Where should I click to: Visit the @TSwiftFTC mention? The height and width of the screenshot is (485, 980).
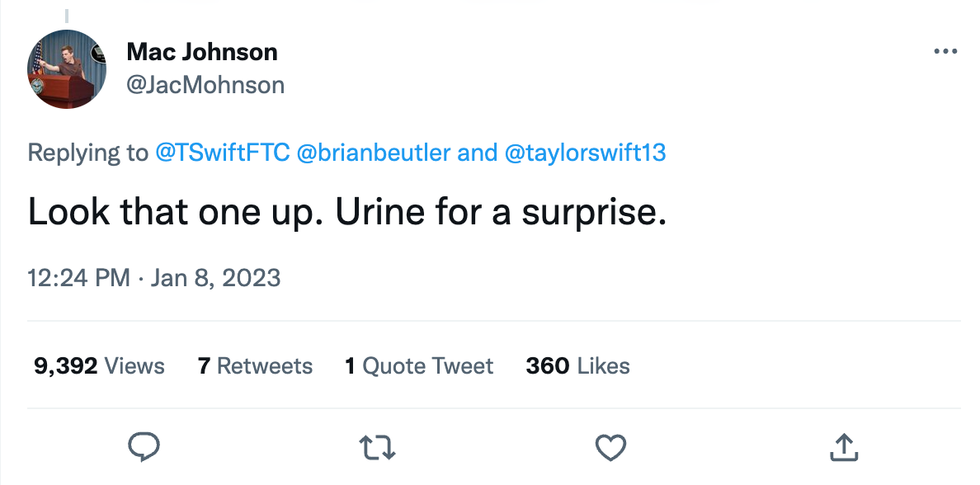225,153
